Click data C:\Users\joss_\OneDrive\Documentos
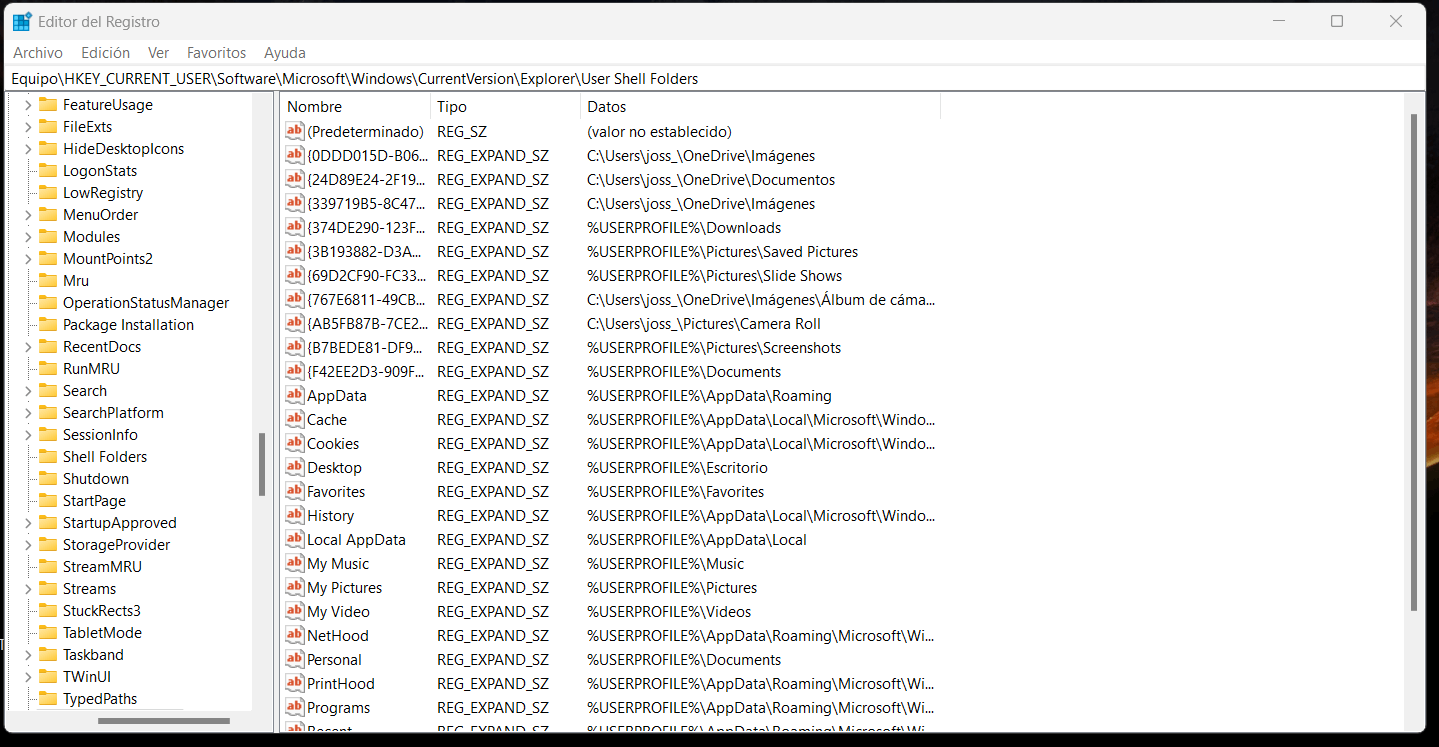Image resolution: width=1439 pixels, height=747 pixels. point(711,179)
